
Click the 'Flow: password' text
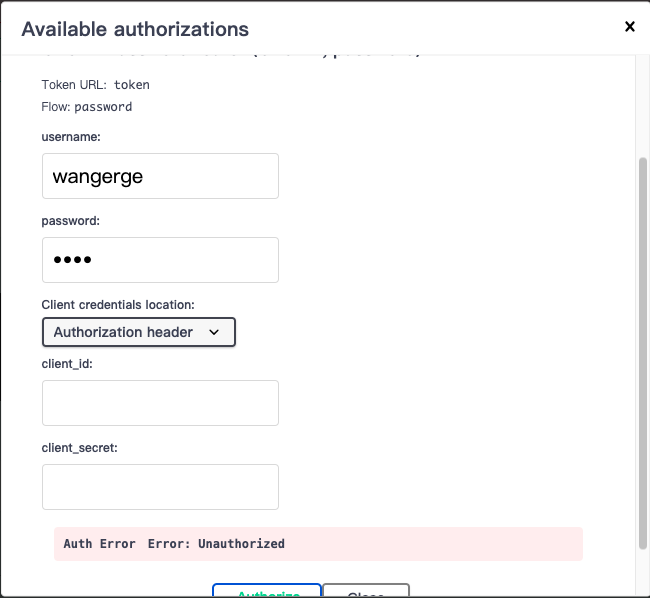87,107
